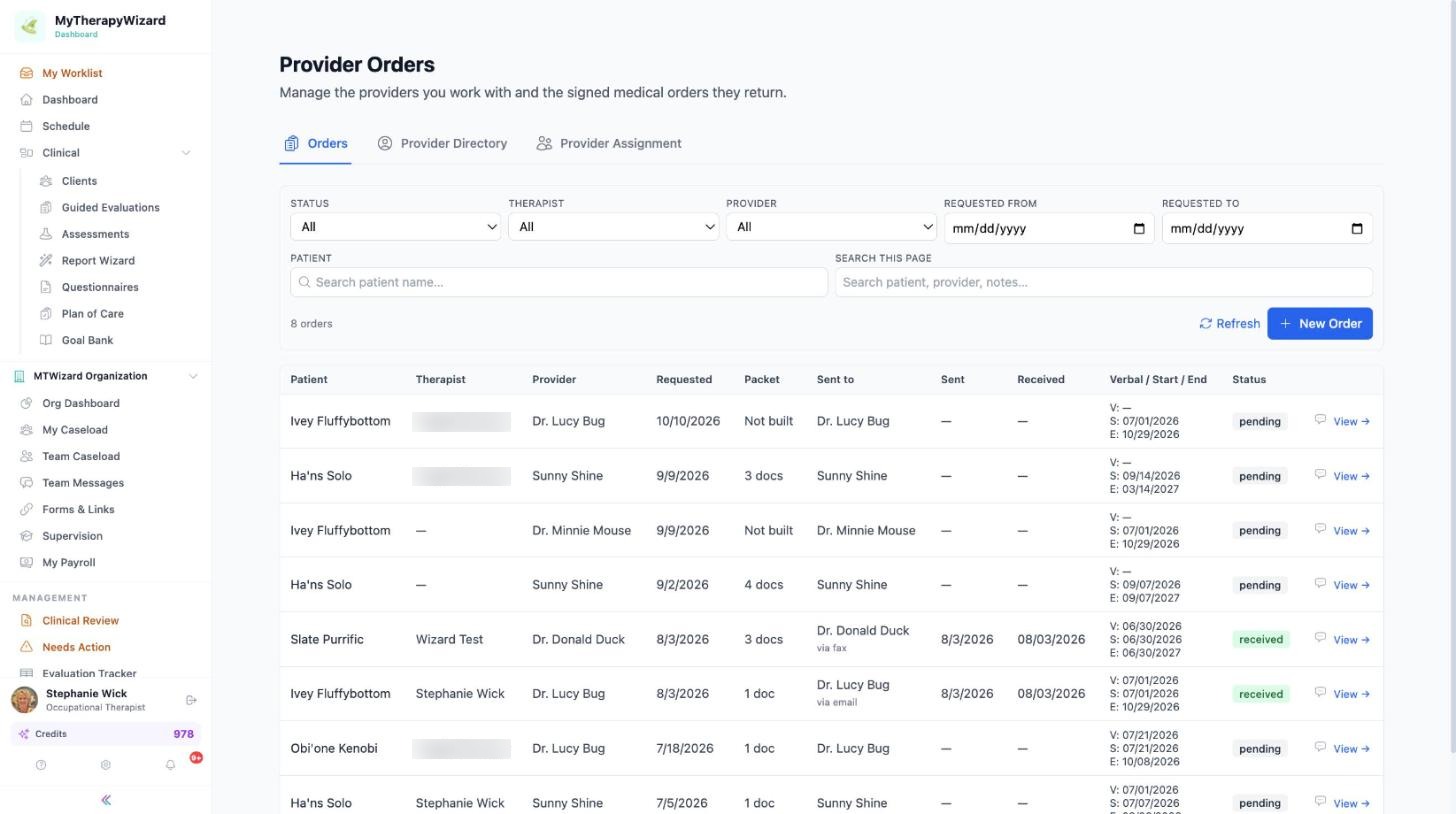The width and height of the screenshot is (1456, 814).
Task: Open Schedule in the sidebar
Action: coord(66,126)
